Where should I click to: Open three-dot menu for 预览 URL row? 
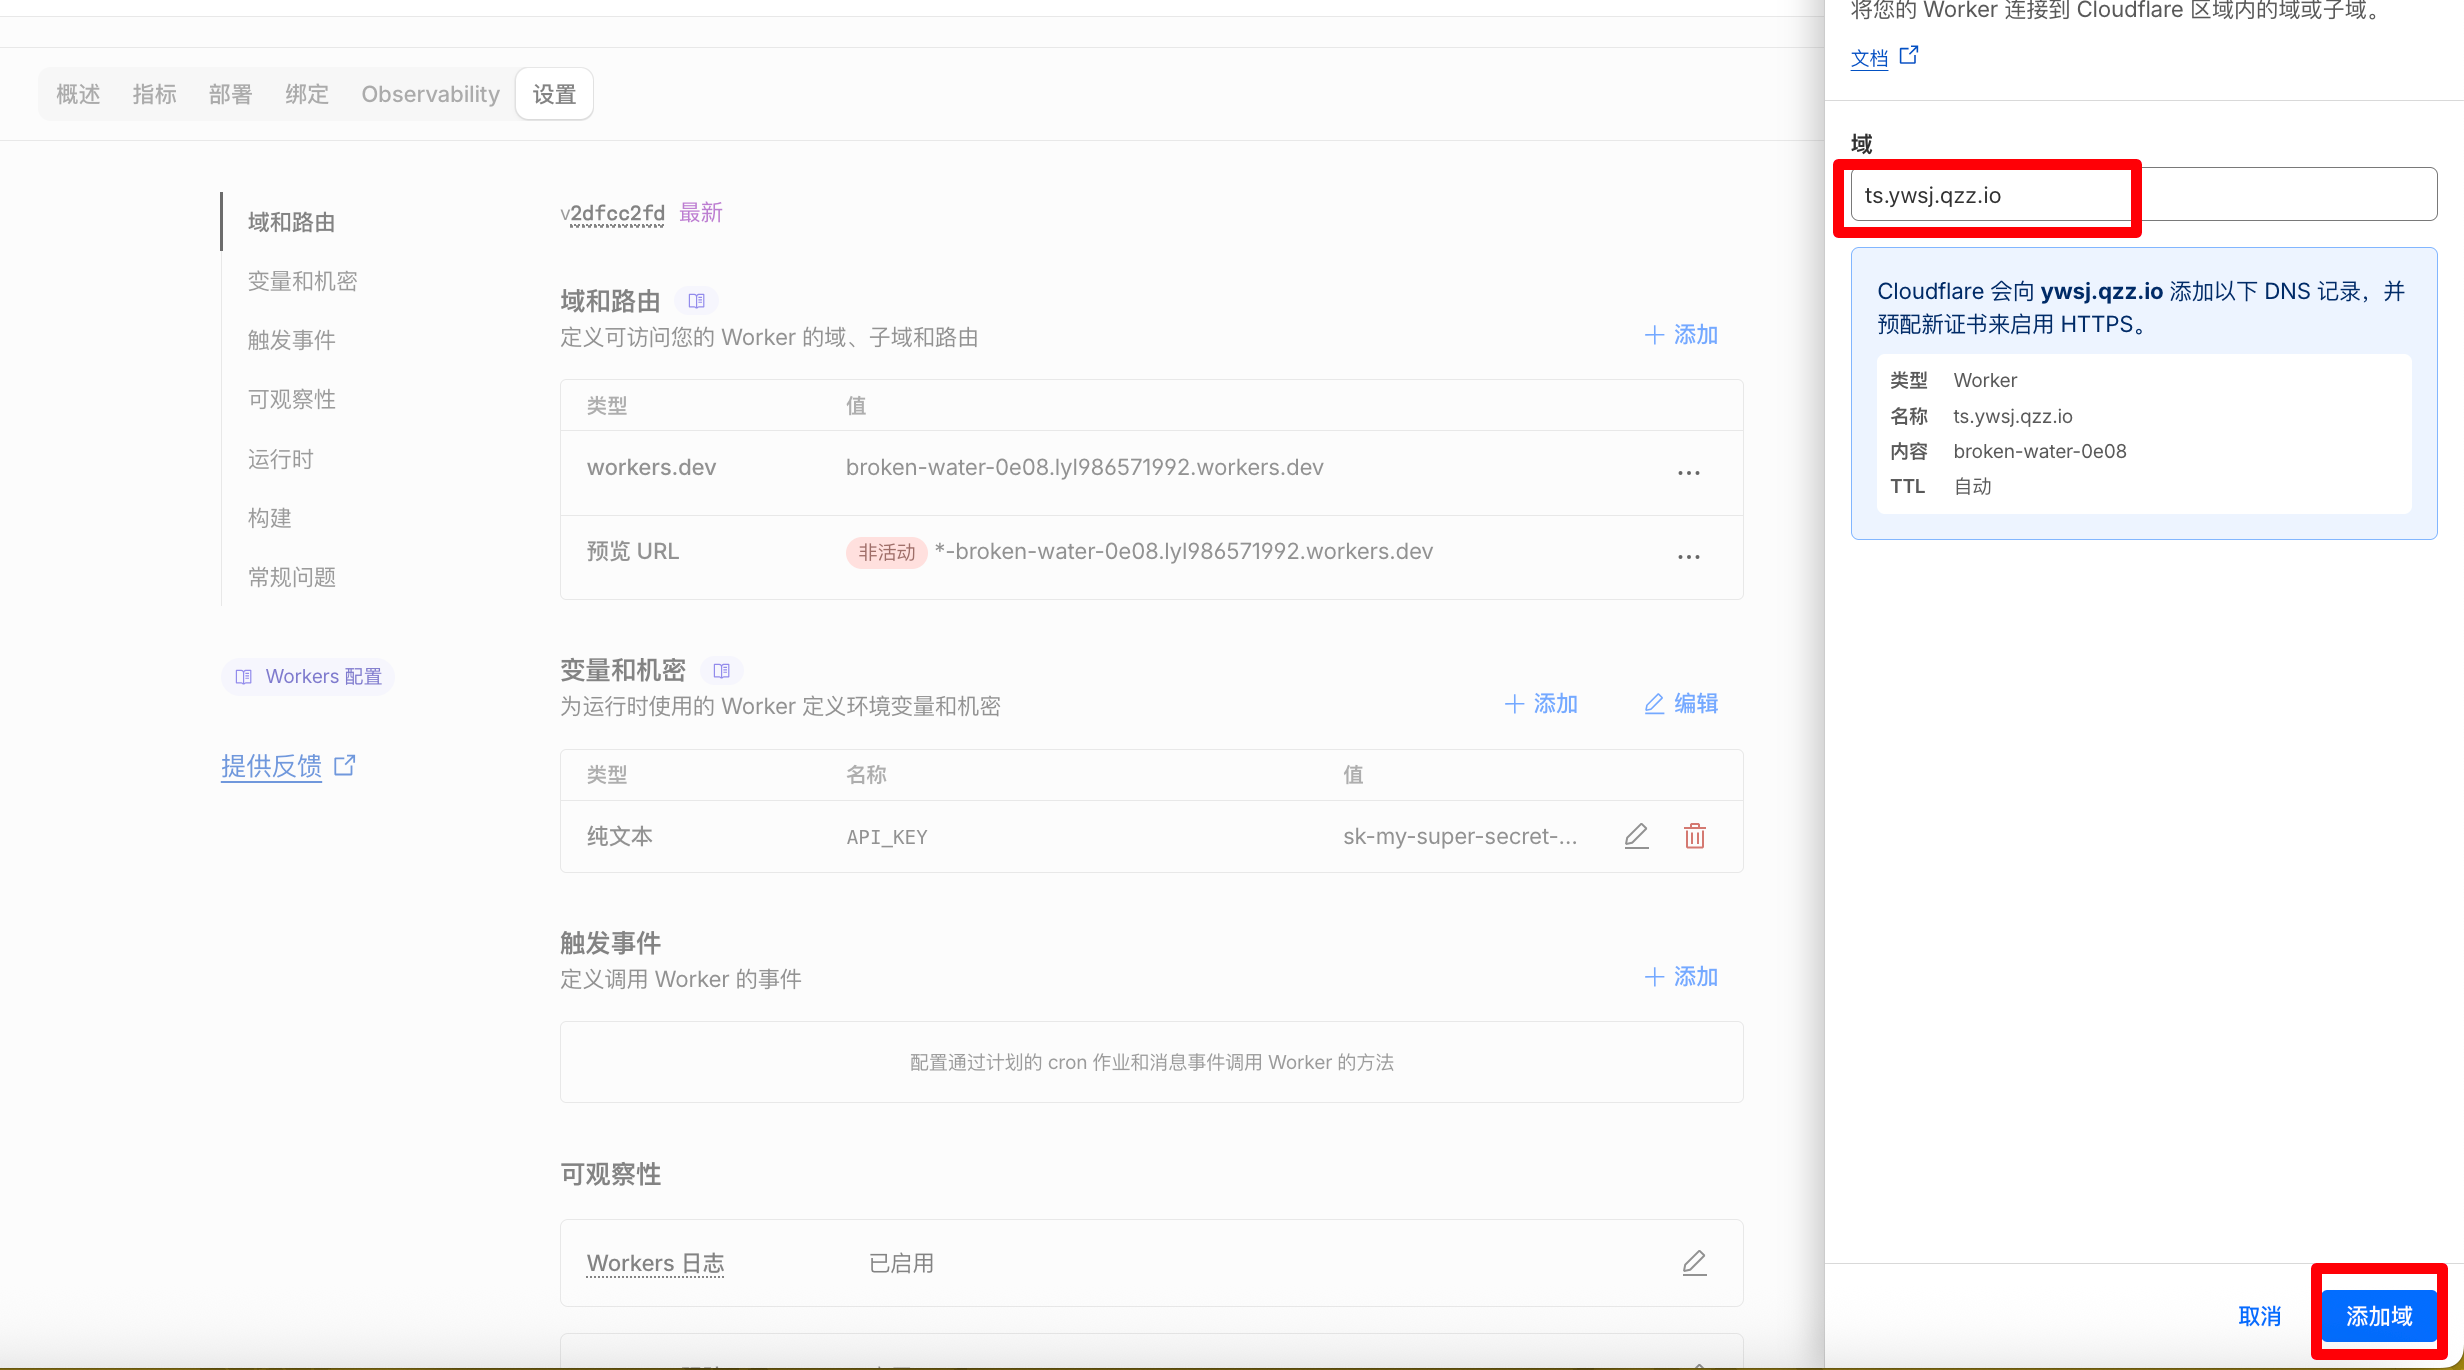pos(1688,557)
